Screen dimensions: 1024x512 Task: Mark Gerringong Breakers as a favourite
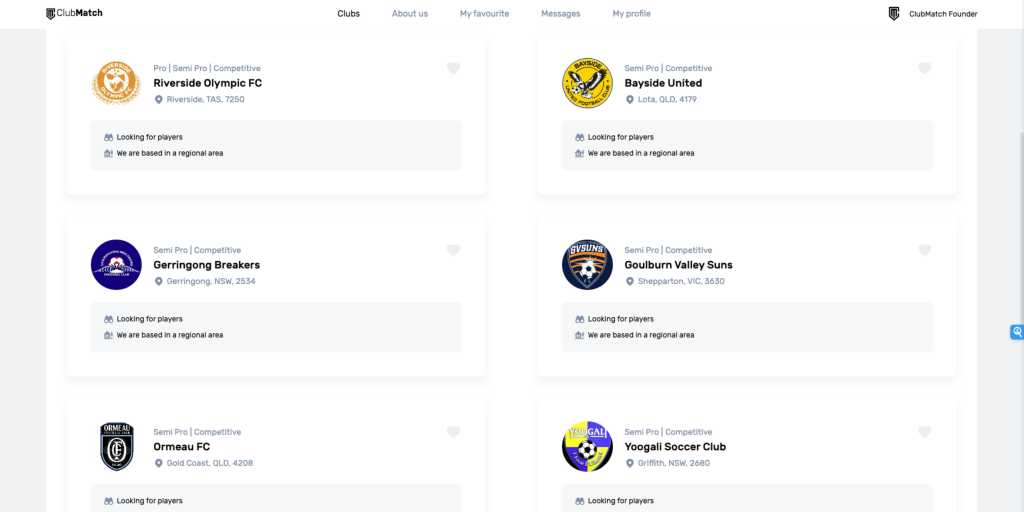tap(453, 249)
